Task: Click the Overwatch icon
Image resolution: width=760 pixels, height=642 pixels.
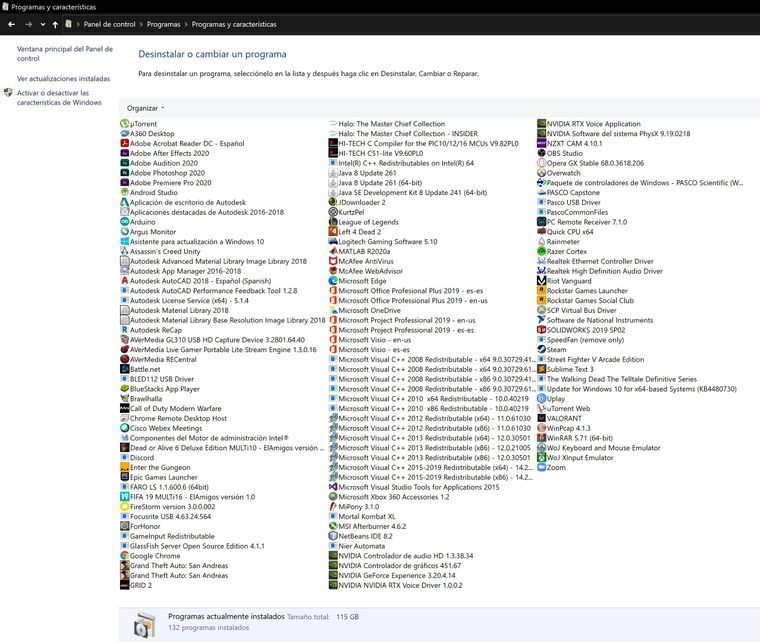Action: point(541,173)
